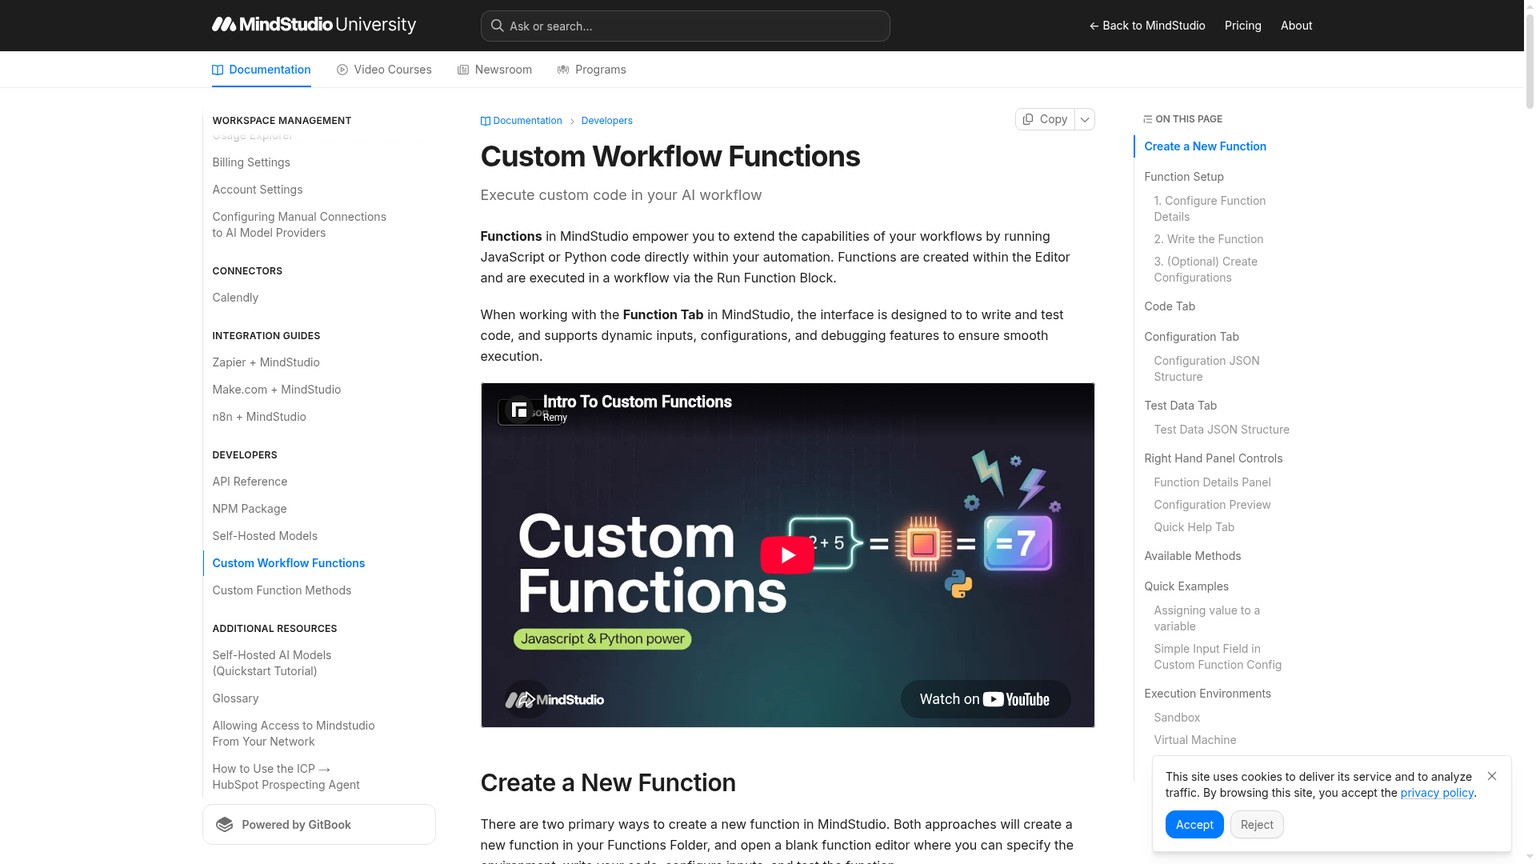Select Custom Workflow Functions in sidebar
Screen dimensions: 1536x864
(x=288, y=563)
